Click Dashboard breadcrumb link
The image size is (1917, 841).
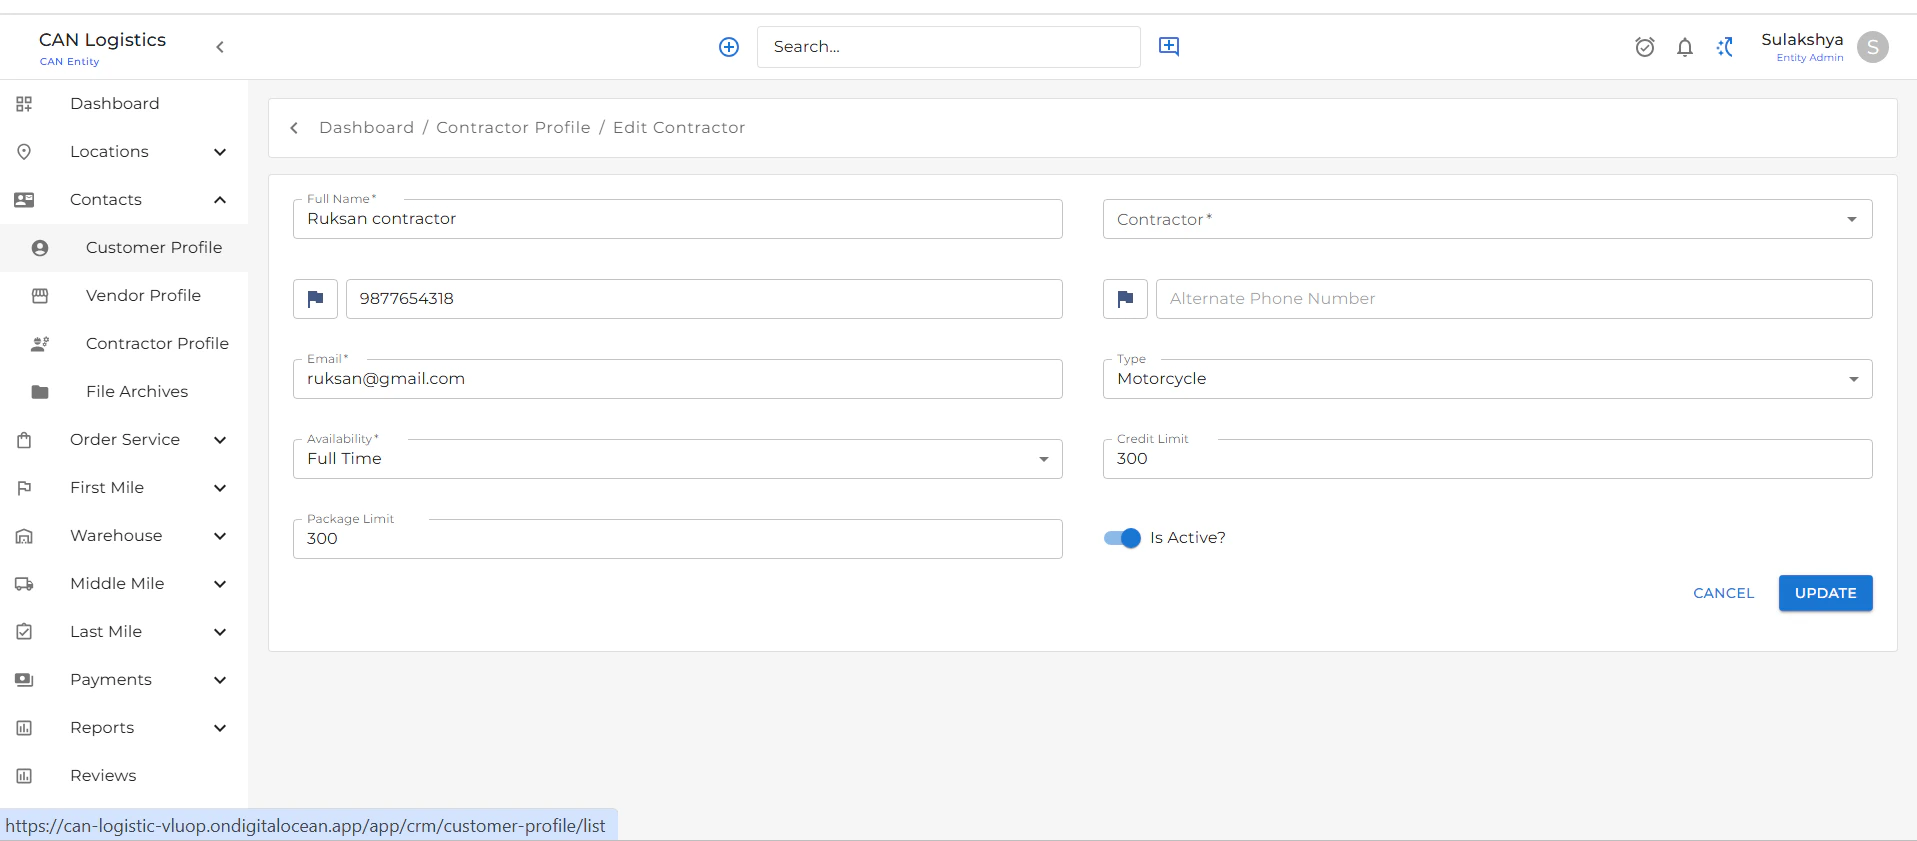[x=366, y=128]
